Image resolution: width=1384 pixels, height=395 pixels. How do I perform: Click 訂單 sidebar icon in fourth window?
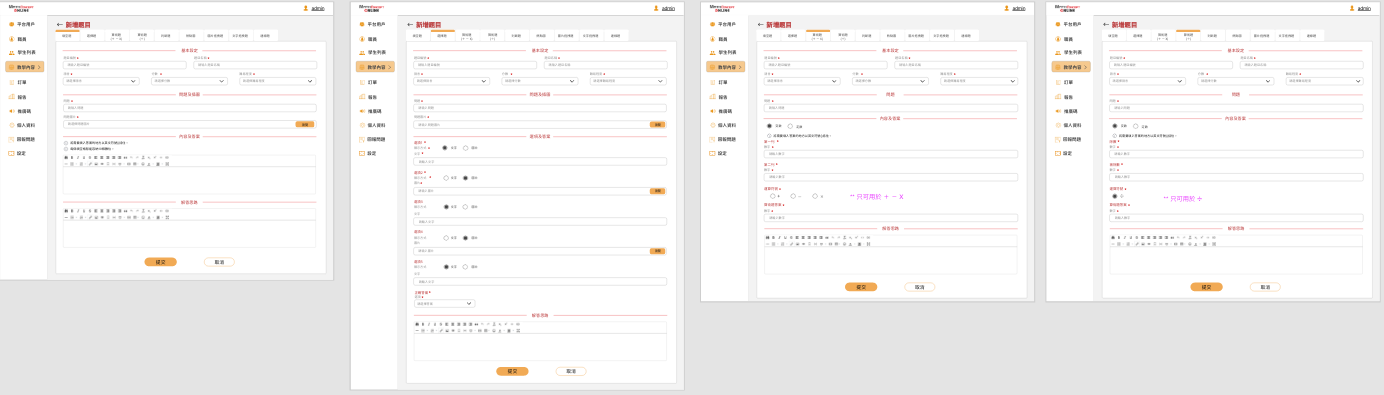[1058, 82]
